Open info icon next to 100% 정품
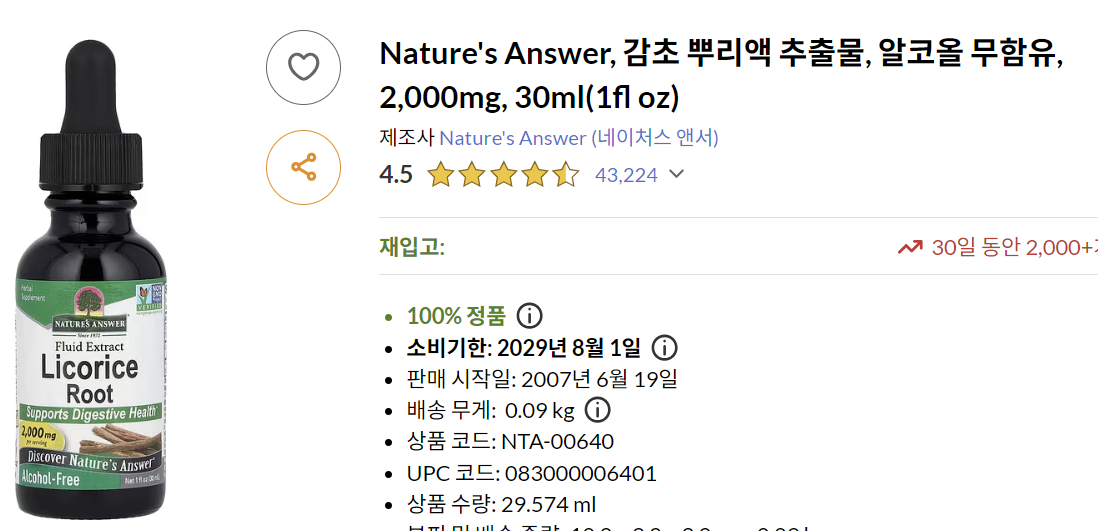This screenshot has width=1098, height=531. pos(529,316)
